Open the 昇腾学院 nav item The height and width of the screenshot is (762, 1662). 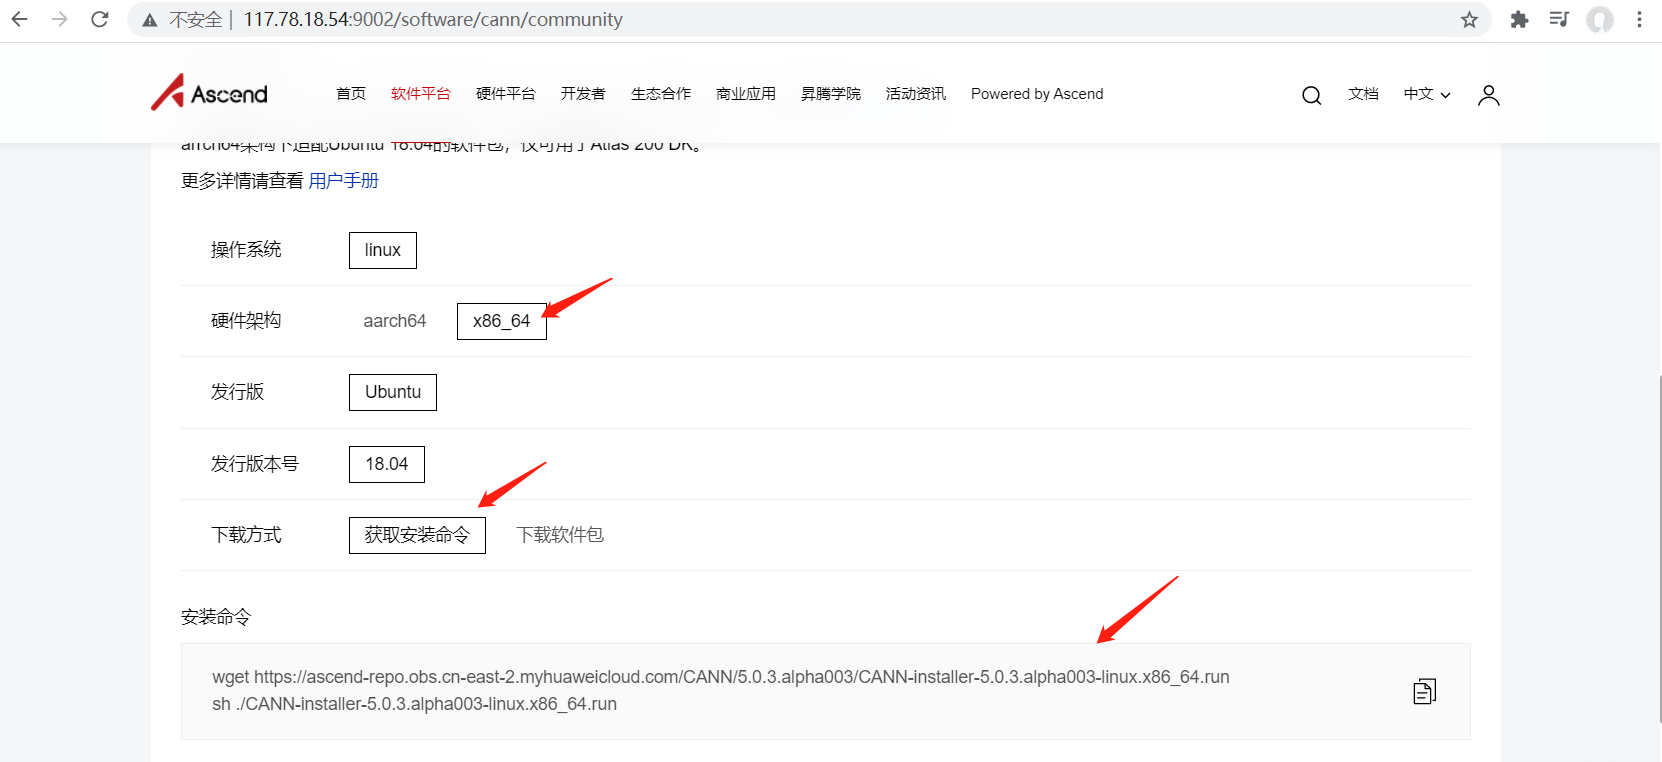click(x=831, y=94)
